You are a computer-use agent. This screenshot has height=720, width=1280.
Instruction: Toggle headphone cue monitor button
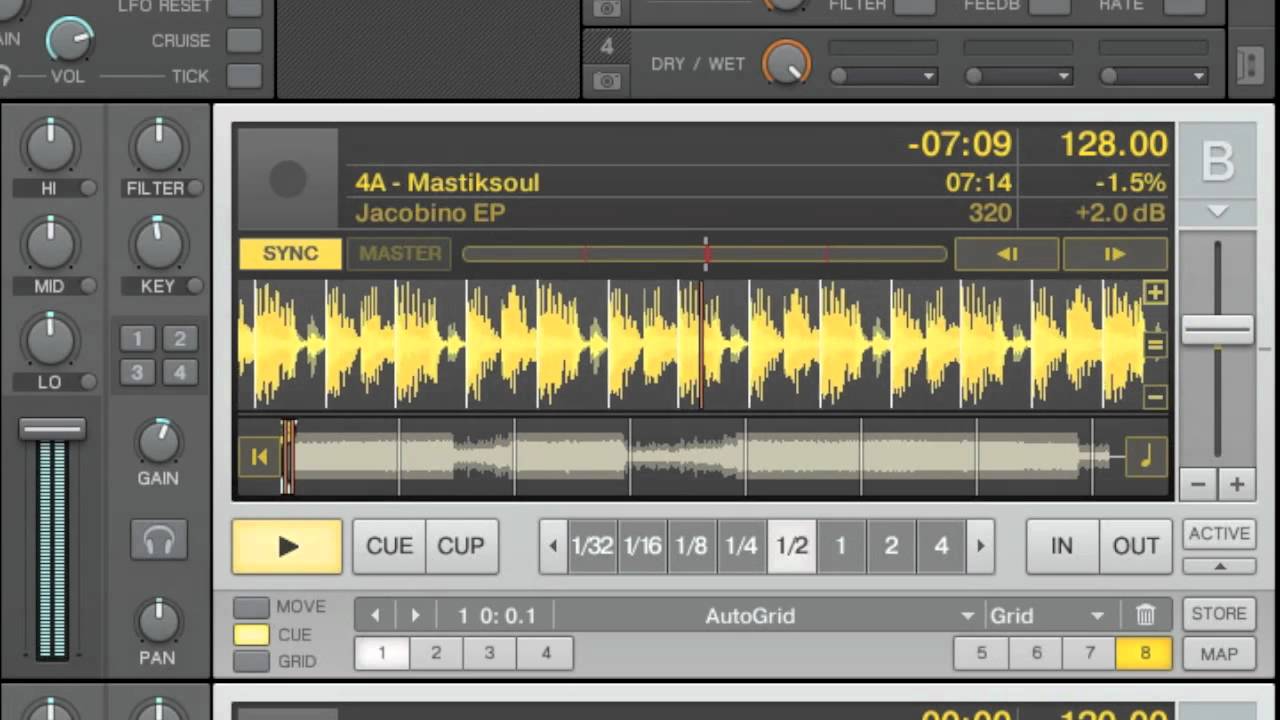click(x=158, y=541)
